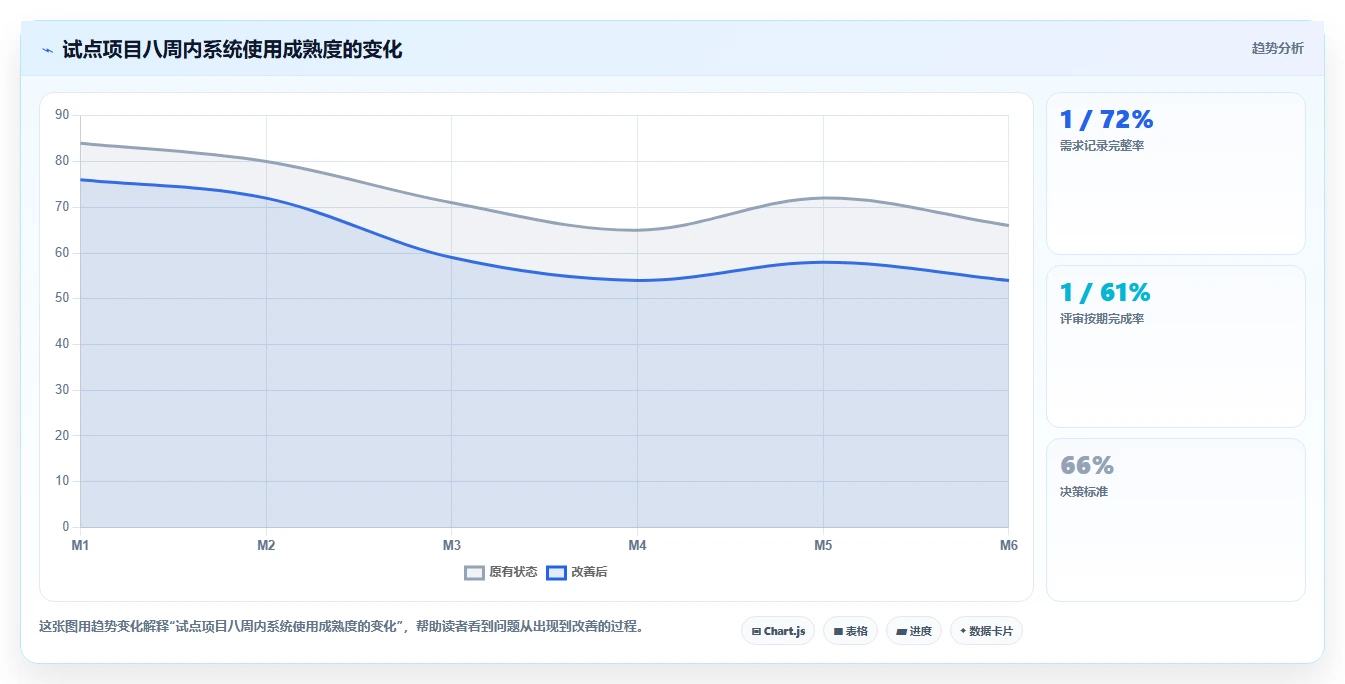This screenshot has width=1345, height=684.
Task: Click the chart description text below the chart
Action: tap(344, 627)
